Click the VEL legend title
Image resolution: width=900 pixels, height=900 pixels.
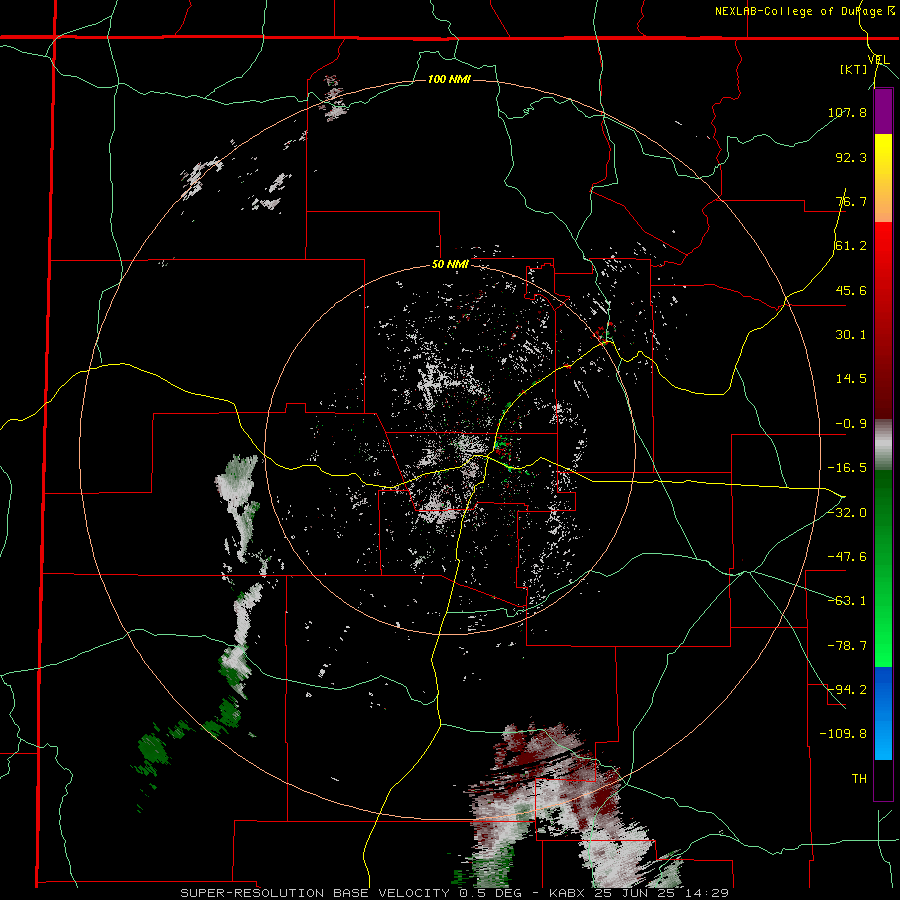pos(878,59)
